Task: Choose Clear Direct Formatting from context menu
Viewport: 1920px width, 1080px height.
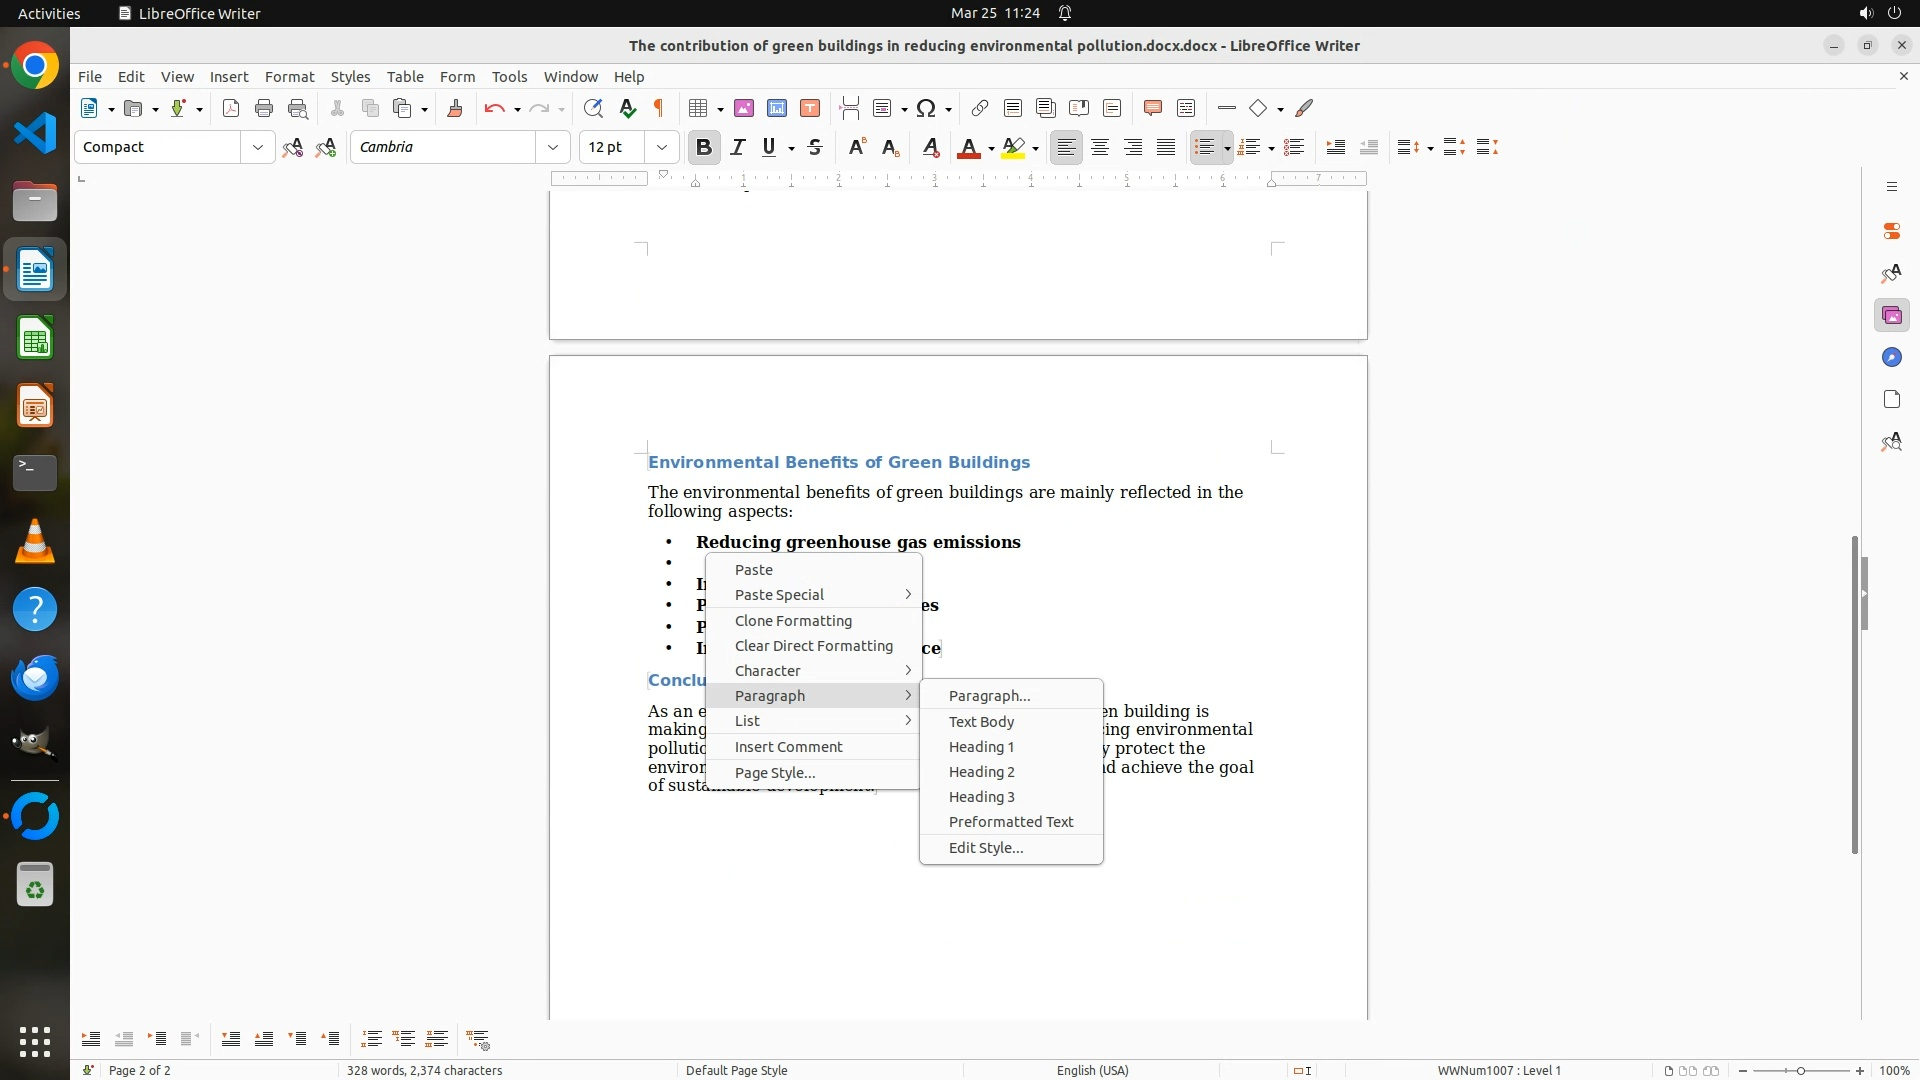Action: [x=813, y=646]
